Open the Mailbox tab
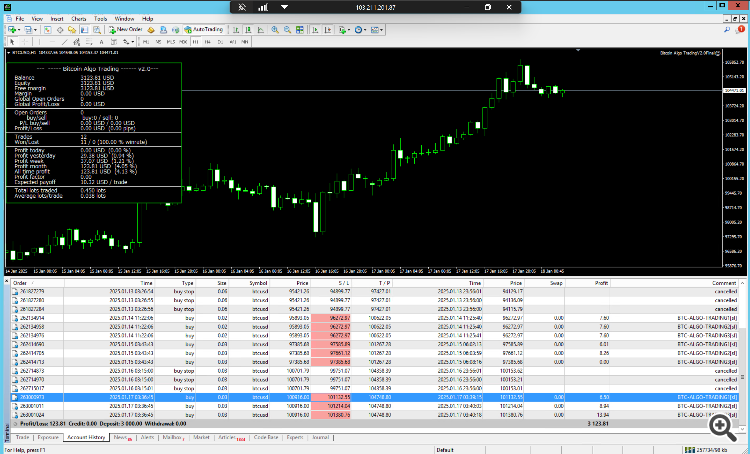Viewport: 750px width, 454px height. pos(173,437)
